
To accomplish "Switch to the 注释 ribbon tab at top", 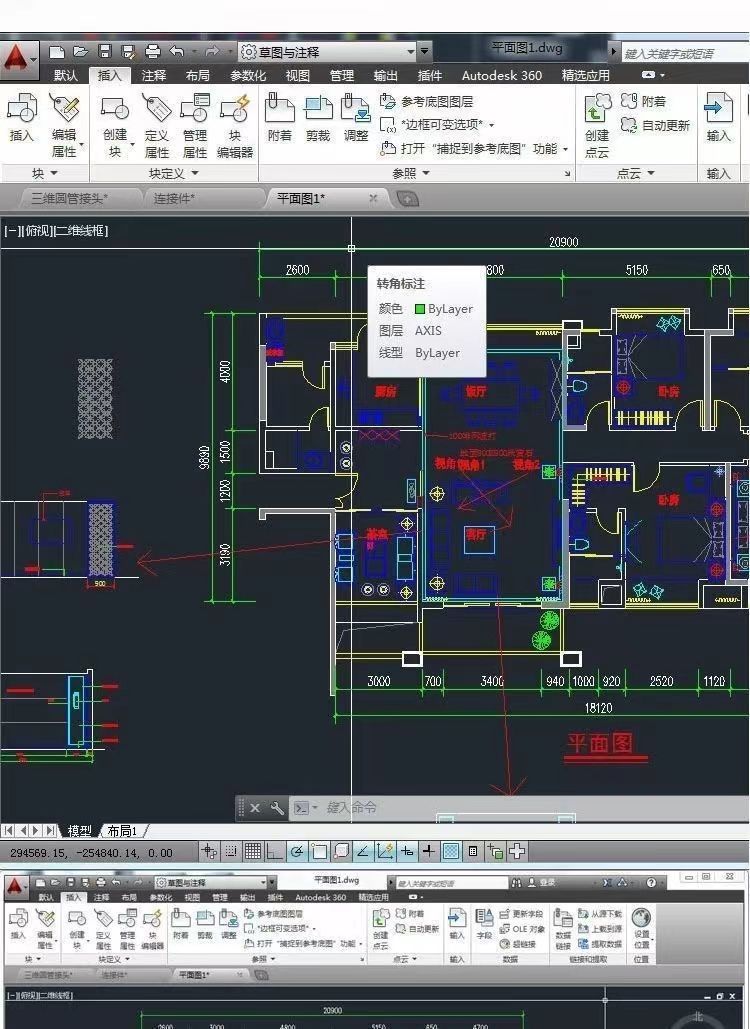I will click(154, 76).
